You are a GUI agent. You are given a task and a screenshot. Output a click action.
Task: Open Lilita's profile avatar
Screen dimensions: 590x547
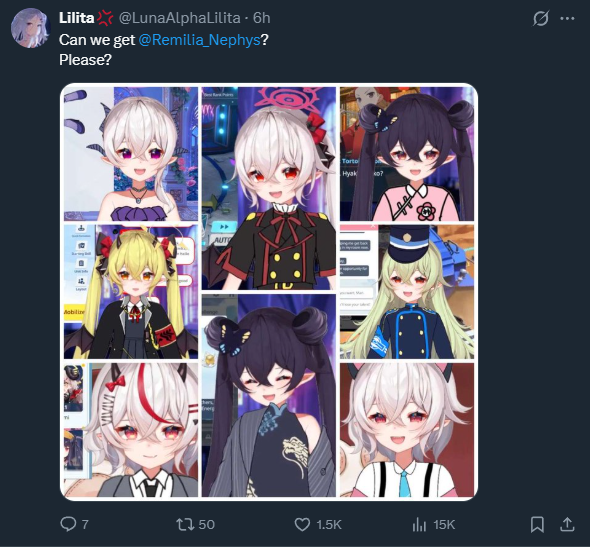pos(30,28)
